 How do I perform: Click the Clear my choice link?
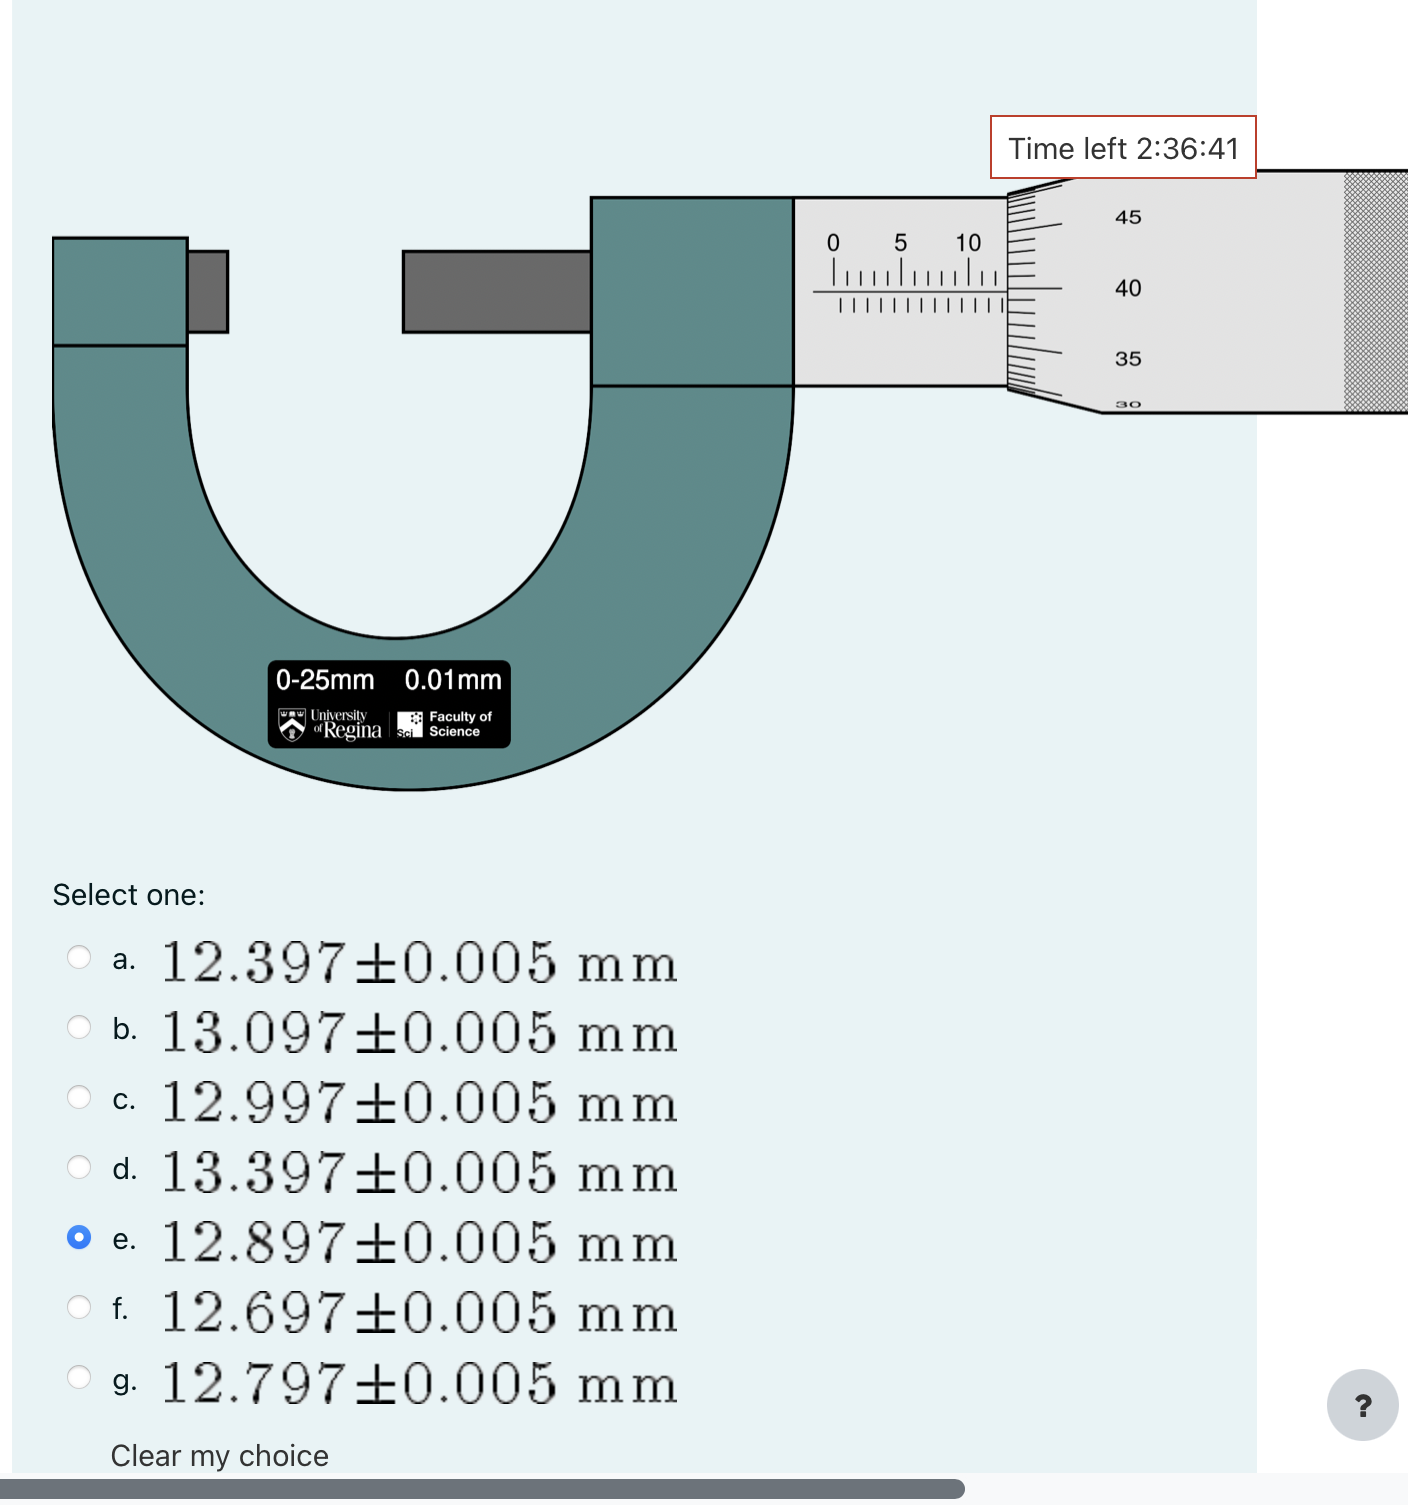click(x=219, y=1456)
